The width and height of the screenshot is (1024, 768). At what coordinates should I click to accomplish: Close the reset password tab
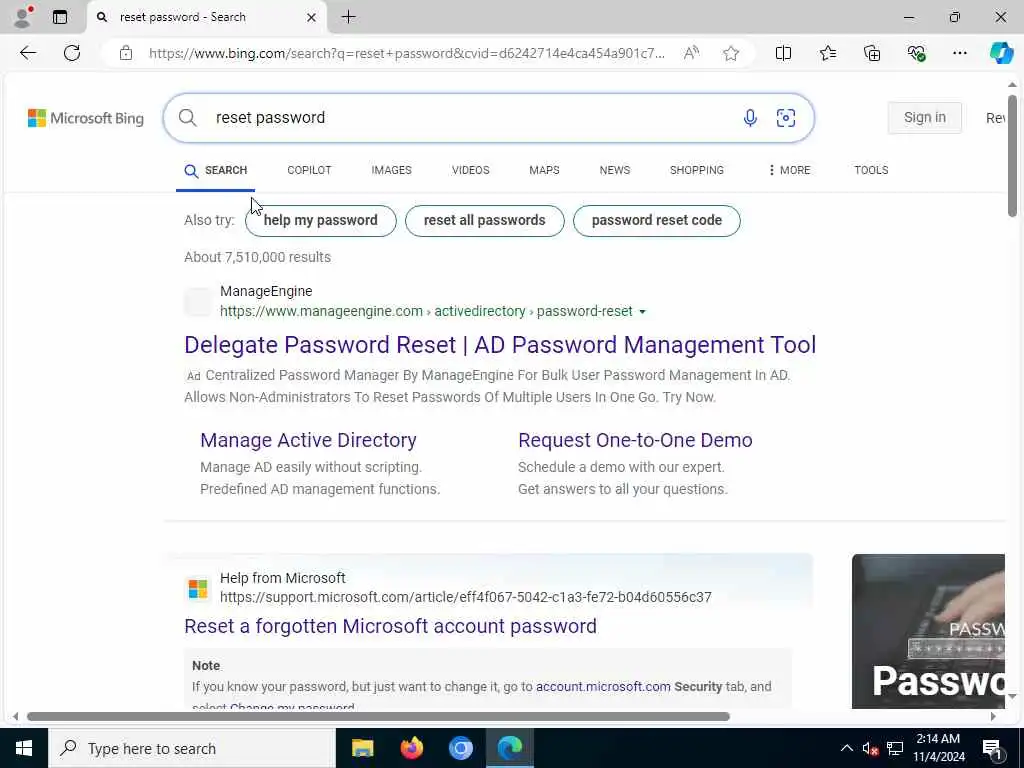point(312,18)
